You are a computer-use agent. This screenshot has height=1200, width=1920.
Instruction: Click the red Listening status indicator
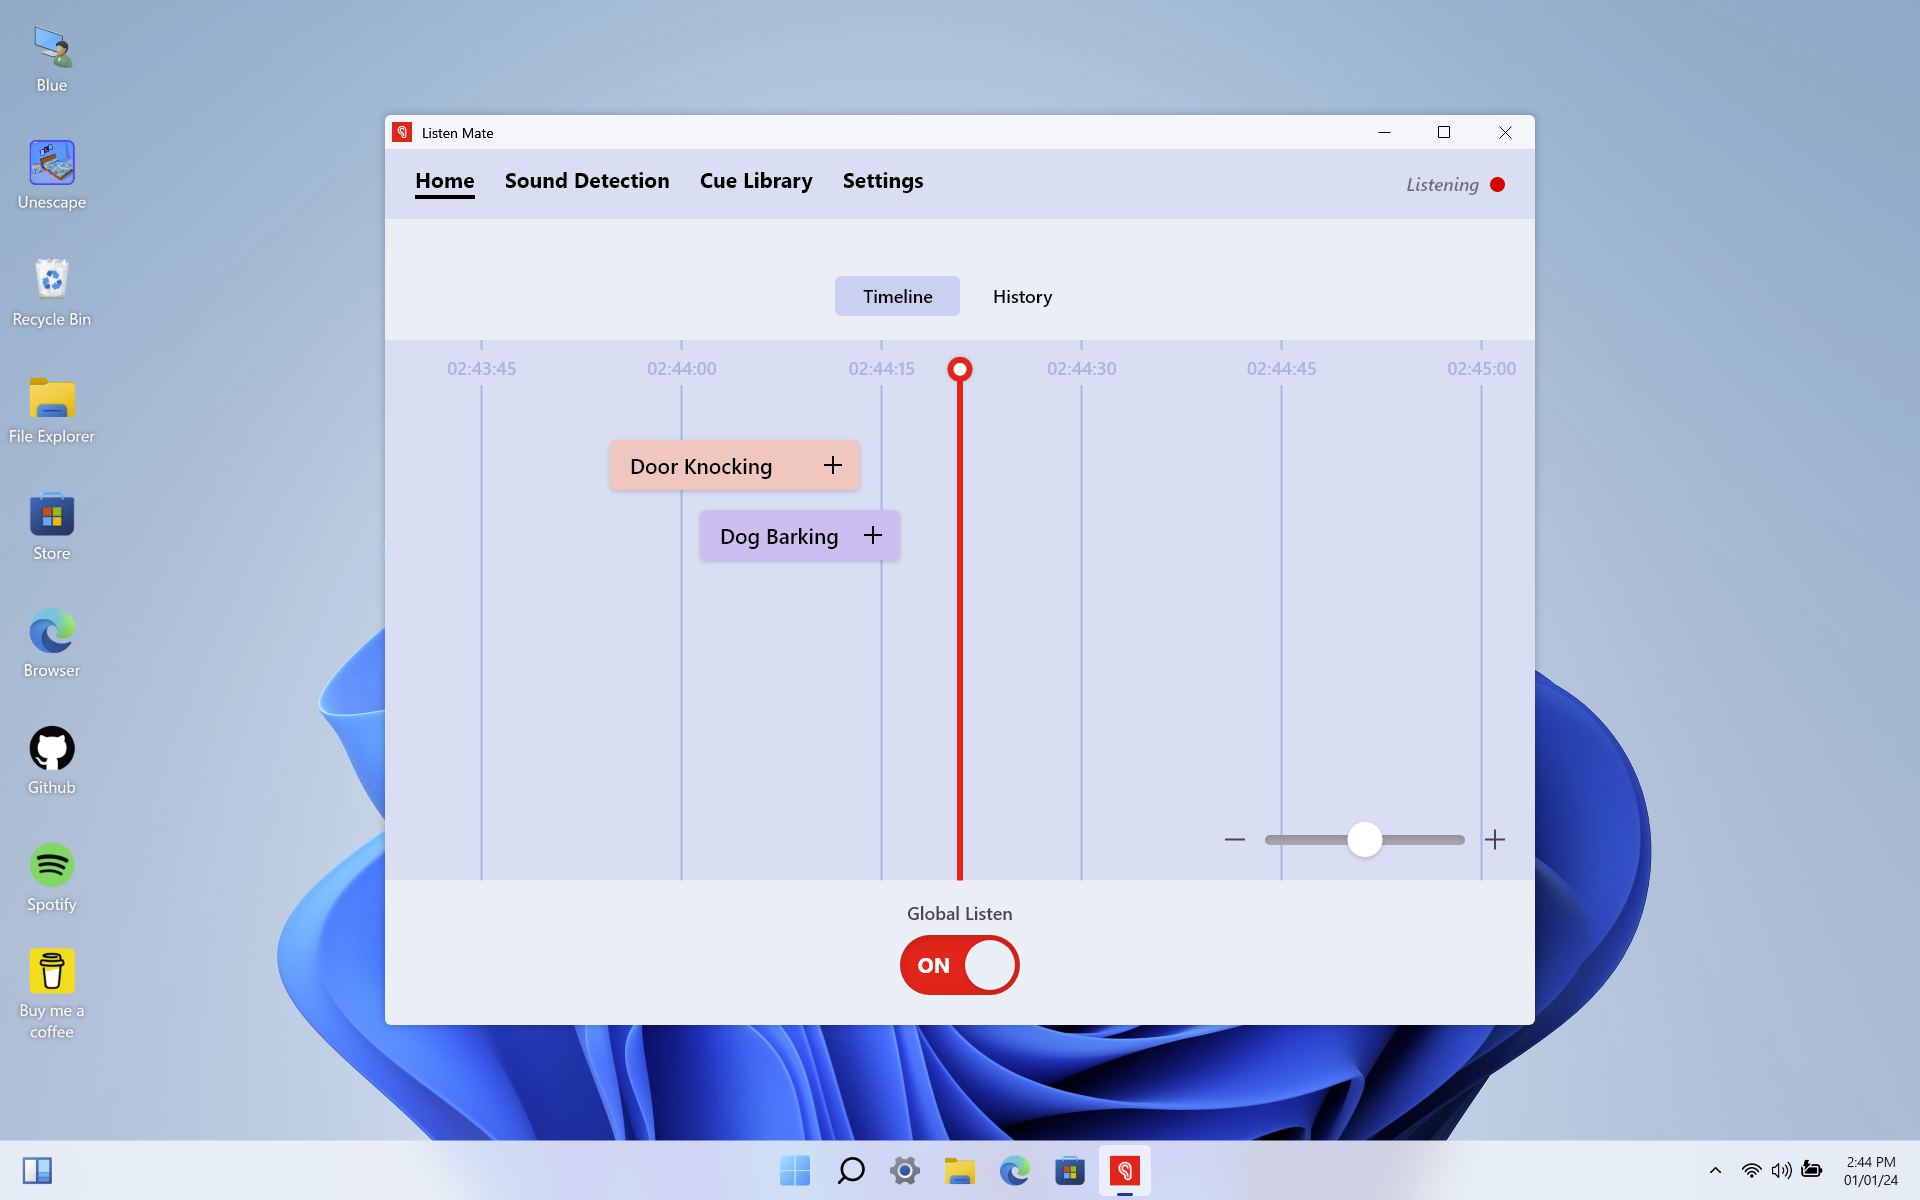[1497, 185]
